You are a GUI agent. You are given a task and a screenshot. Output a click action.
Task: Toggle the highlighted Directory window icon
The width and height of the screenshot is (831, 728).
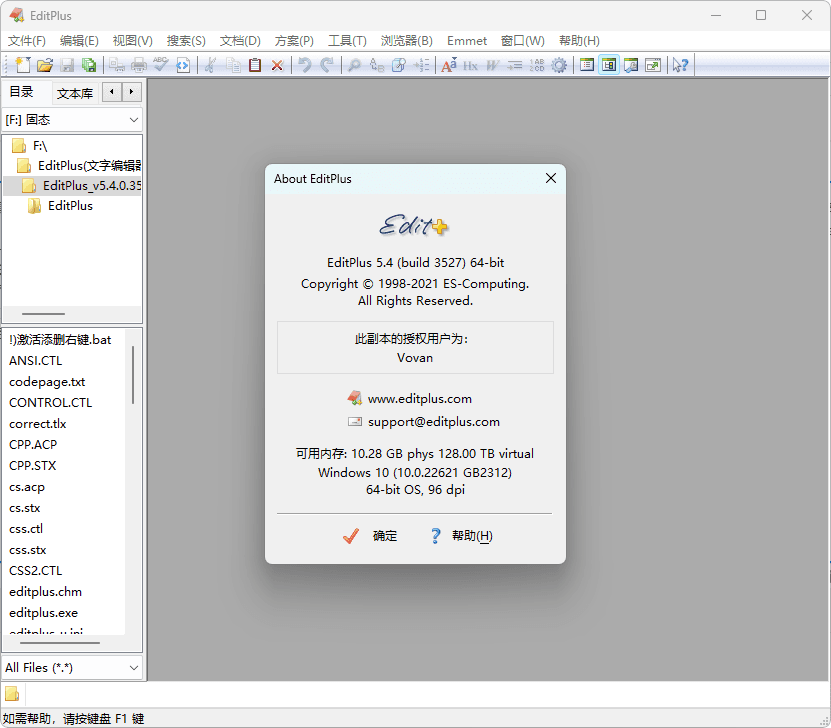tap(609, 65)
